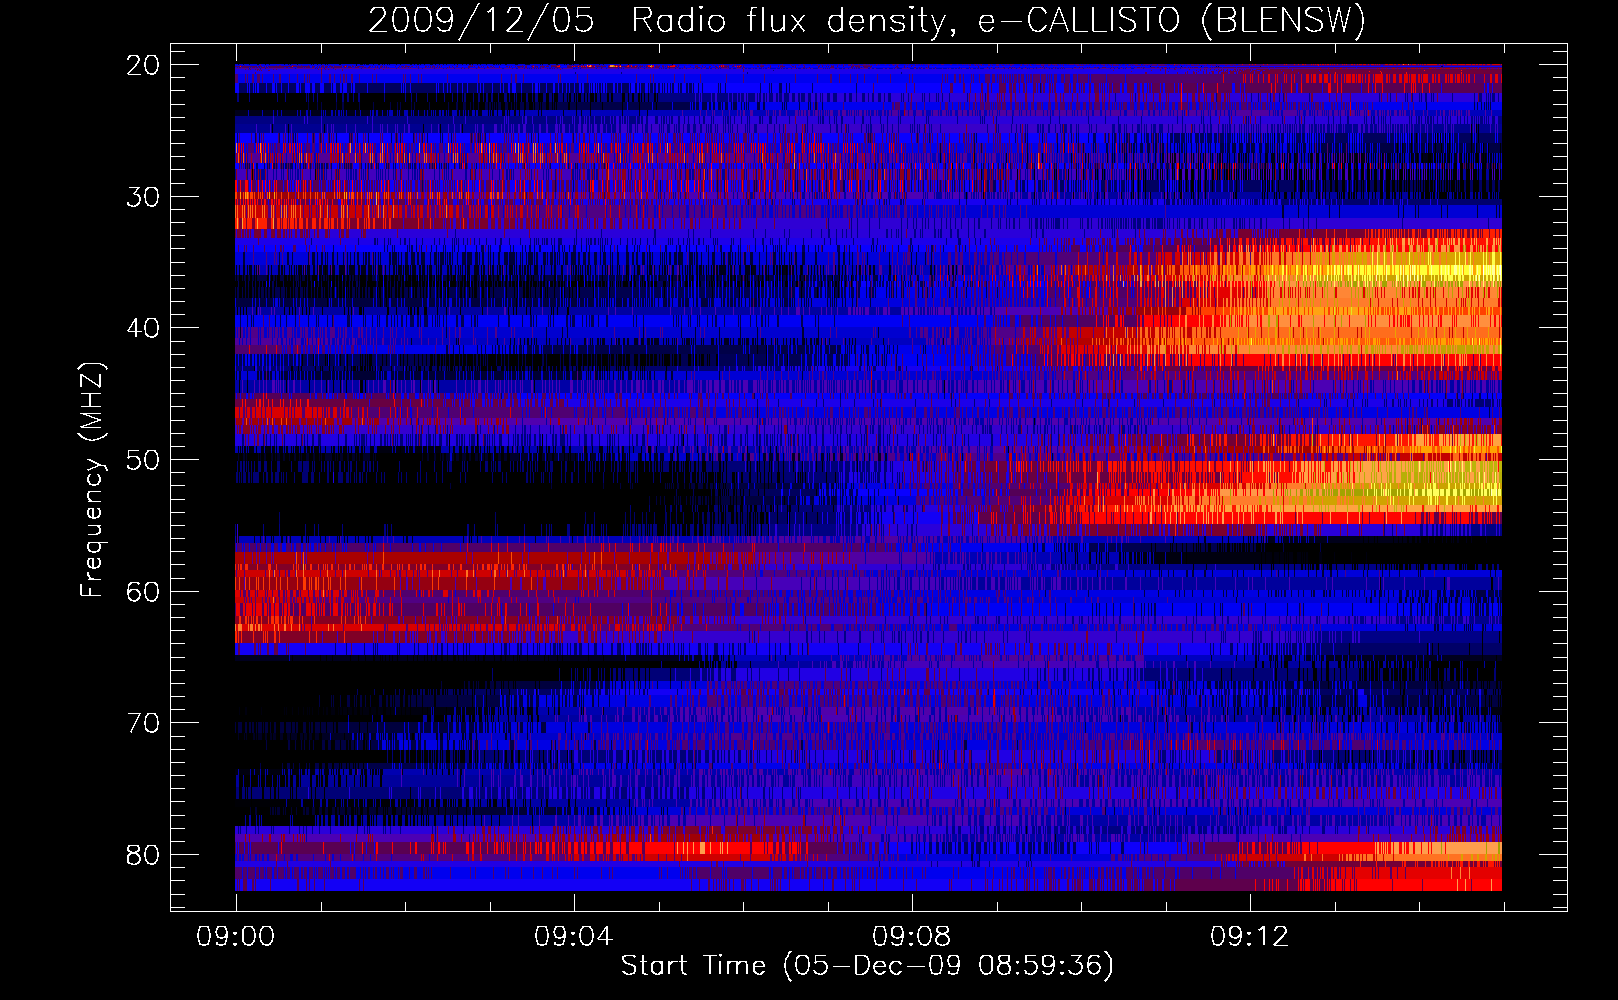The image size is (1618, 1000).
Task: Click the frequency tick label '40'
Action: (144, 328)
